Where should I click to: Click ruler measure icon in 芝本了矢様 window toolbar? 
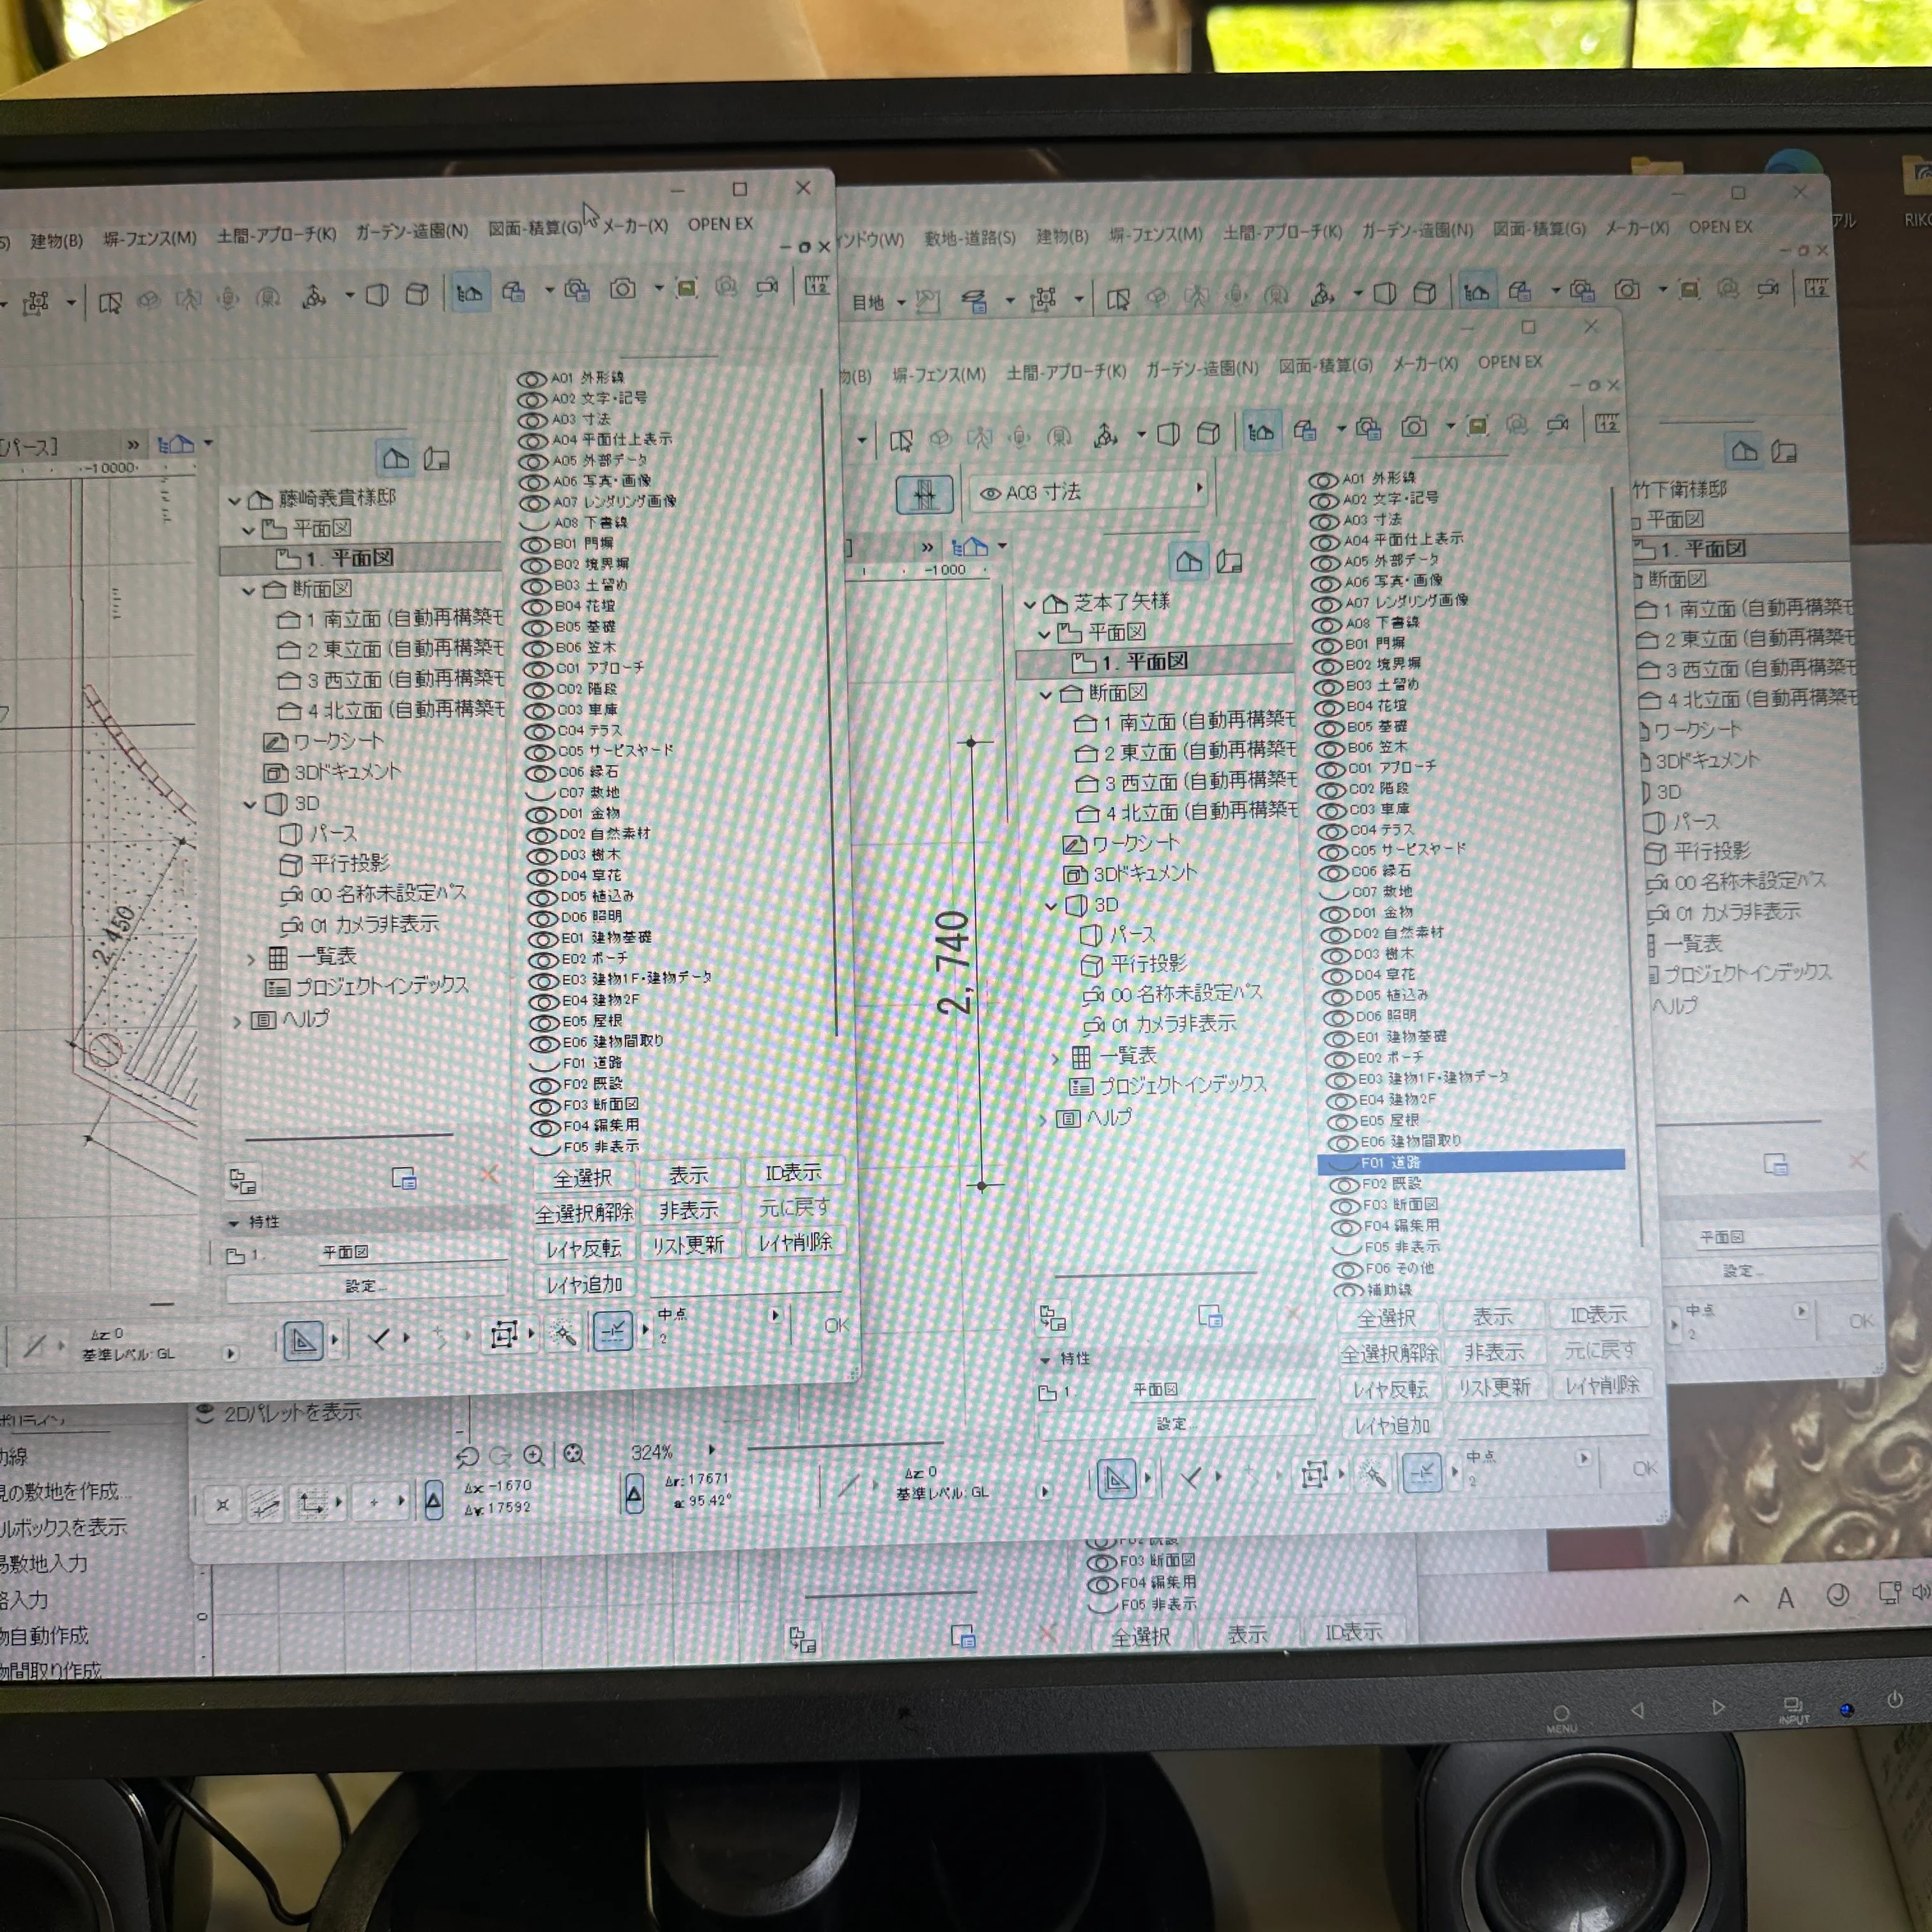tap(1607, 423)
